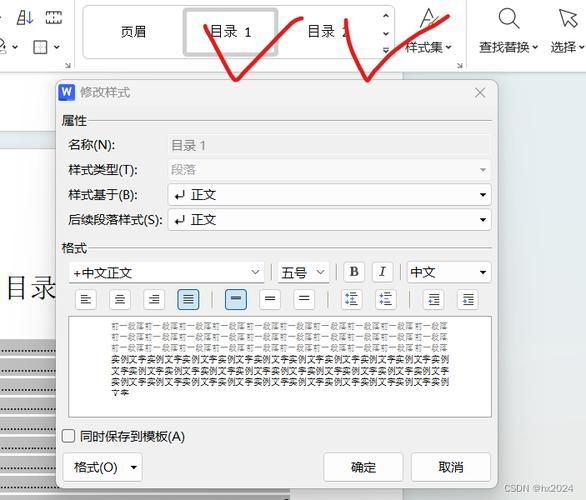Open the 格式(O) button menu
This screenshot has width=586, height=500.
point(102,467)
